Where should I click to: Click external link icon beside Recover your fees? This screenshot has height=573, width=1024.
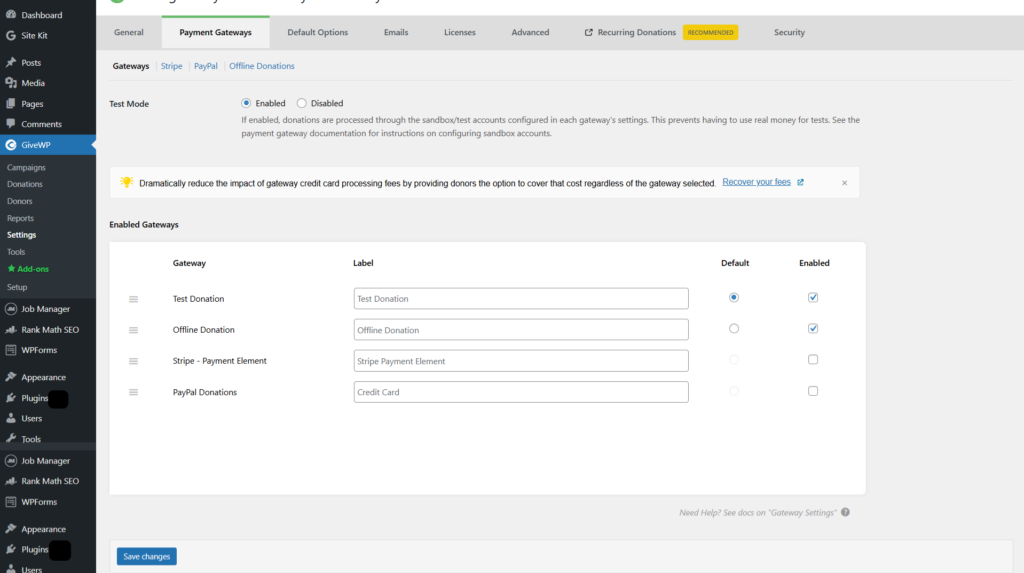800,182
